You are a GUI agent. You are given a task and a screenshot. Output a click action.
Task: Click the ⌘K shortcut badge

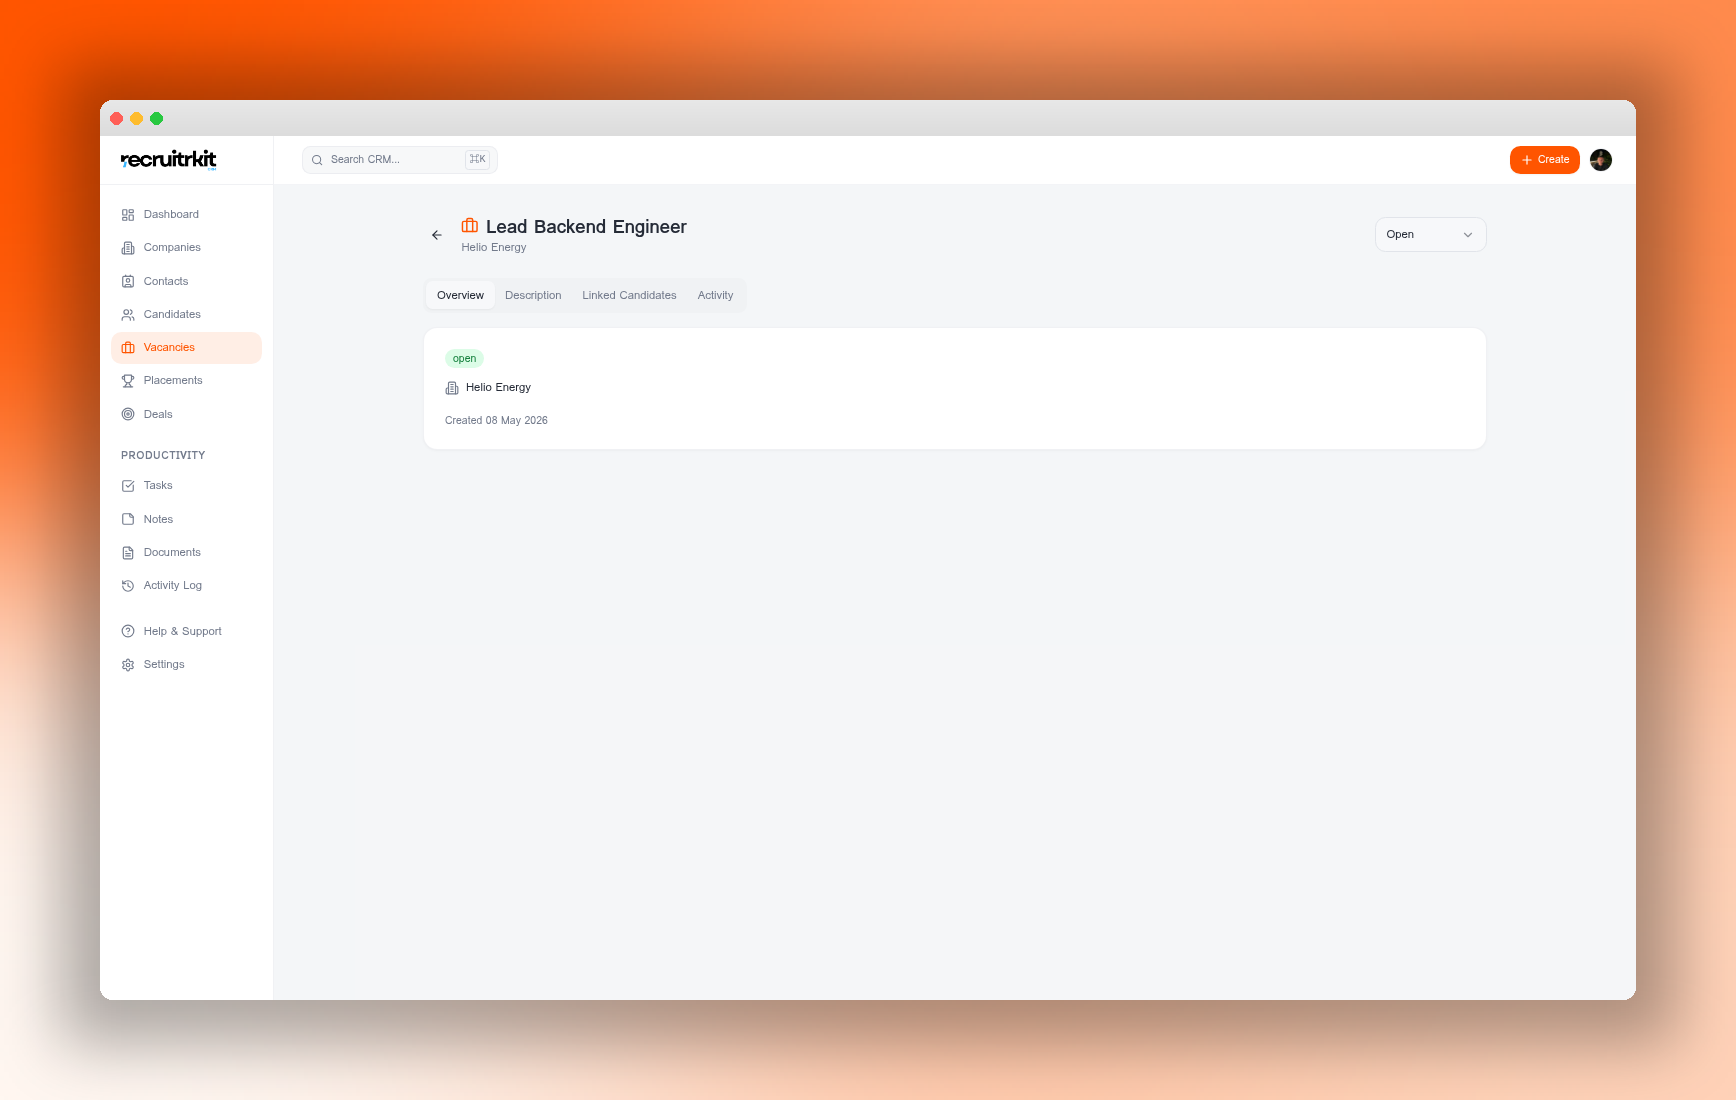pos(477,160)
